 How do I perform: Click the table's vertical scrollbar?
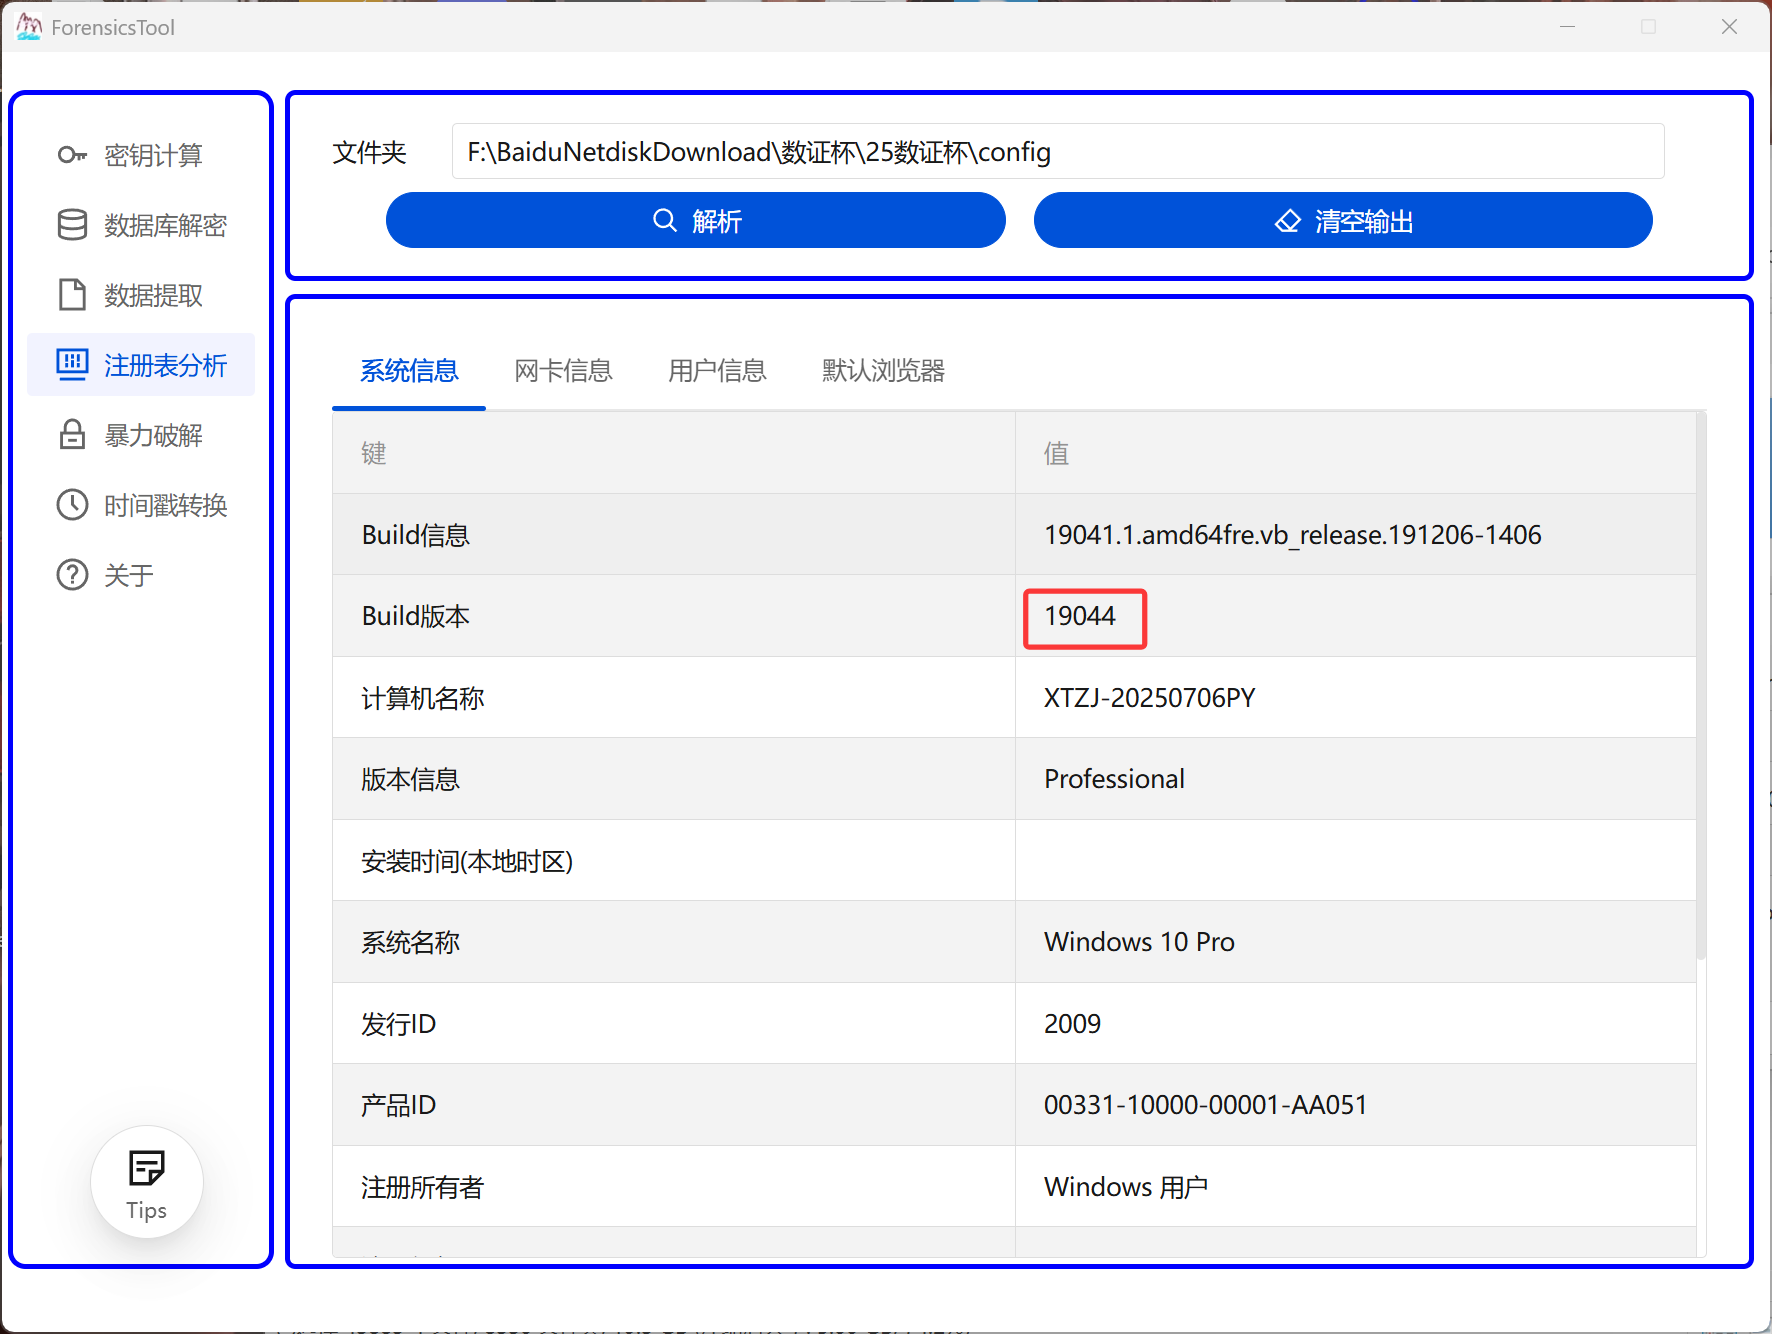point(1701,686)
